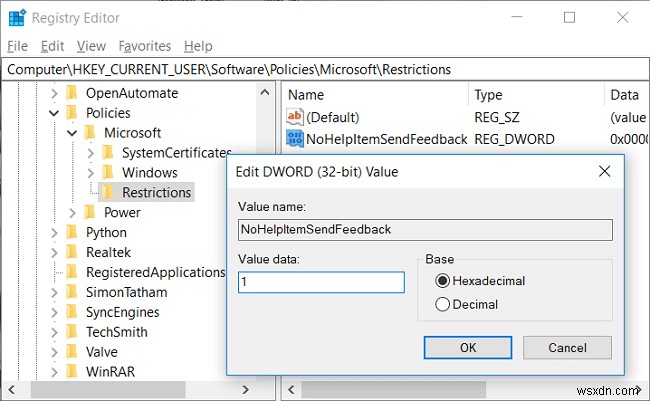Click the (Default) string value icon
650x401 pixels.
point(294,117)
